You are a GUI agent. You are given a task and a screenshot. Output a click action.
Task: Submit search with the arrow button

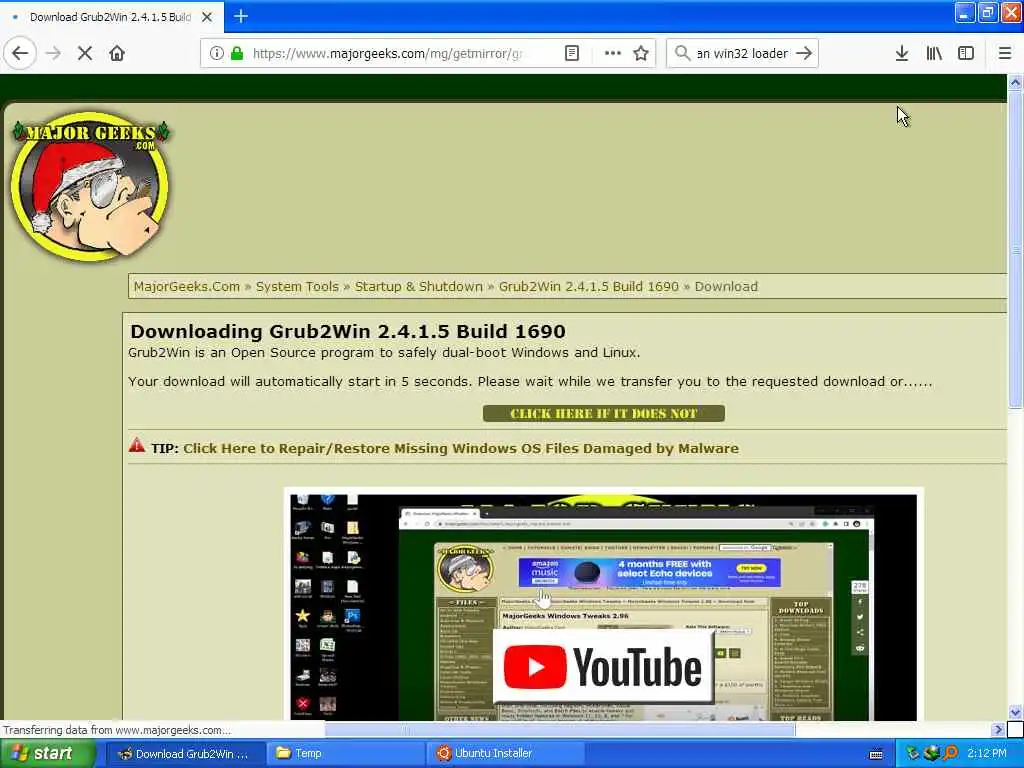(x=805, y=54)
